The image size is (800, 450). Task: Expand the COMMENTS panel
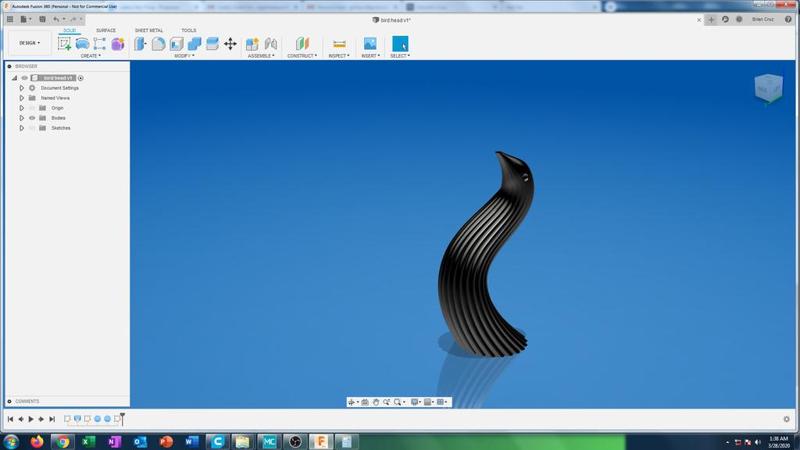[x=9, y=402]
